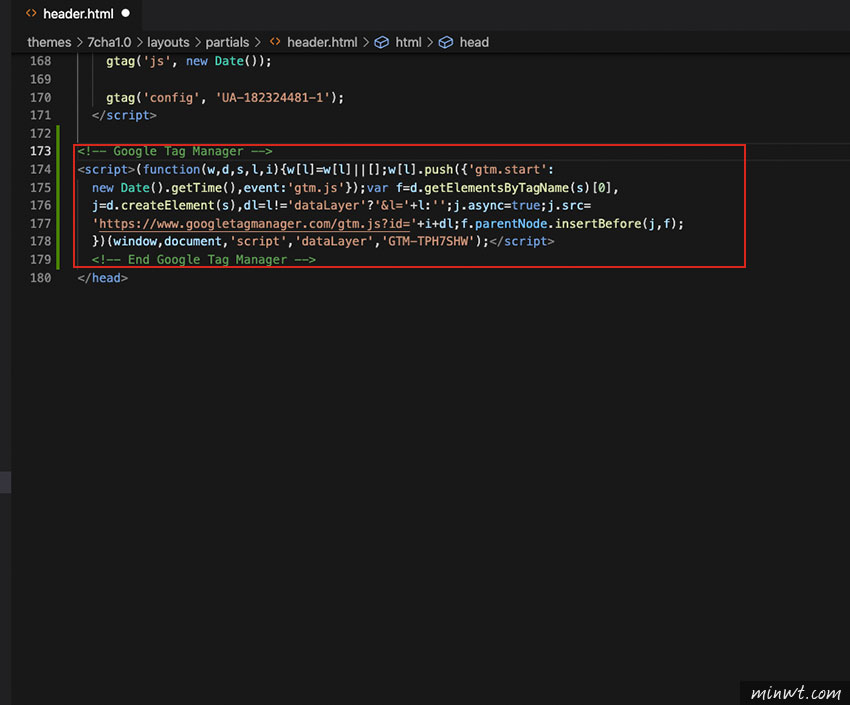The image size is (850, 705).
Task: Click the closing </script> tag on line 171
Action: (x=124, y=115)
